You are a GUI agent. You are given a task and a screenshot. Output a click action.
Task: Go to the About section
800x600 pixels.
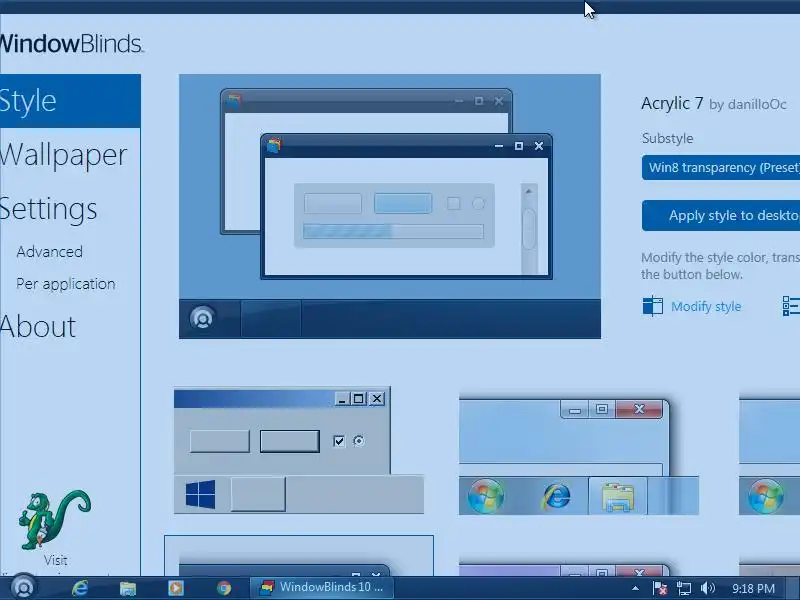pos(38,327)
